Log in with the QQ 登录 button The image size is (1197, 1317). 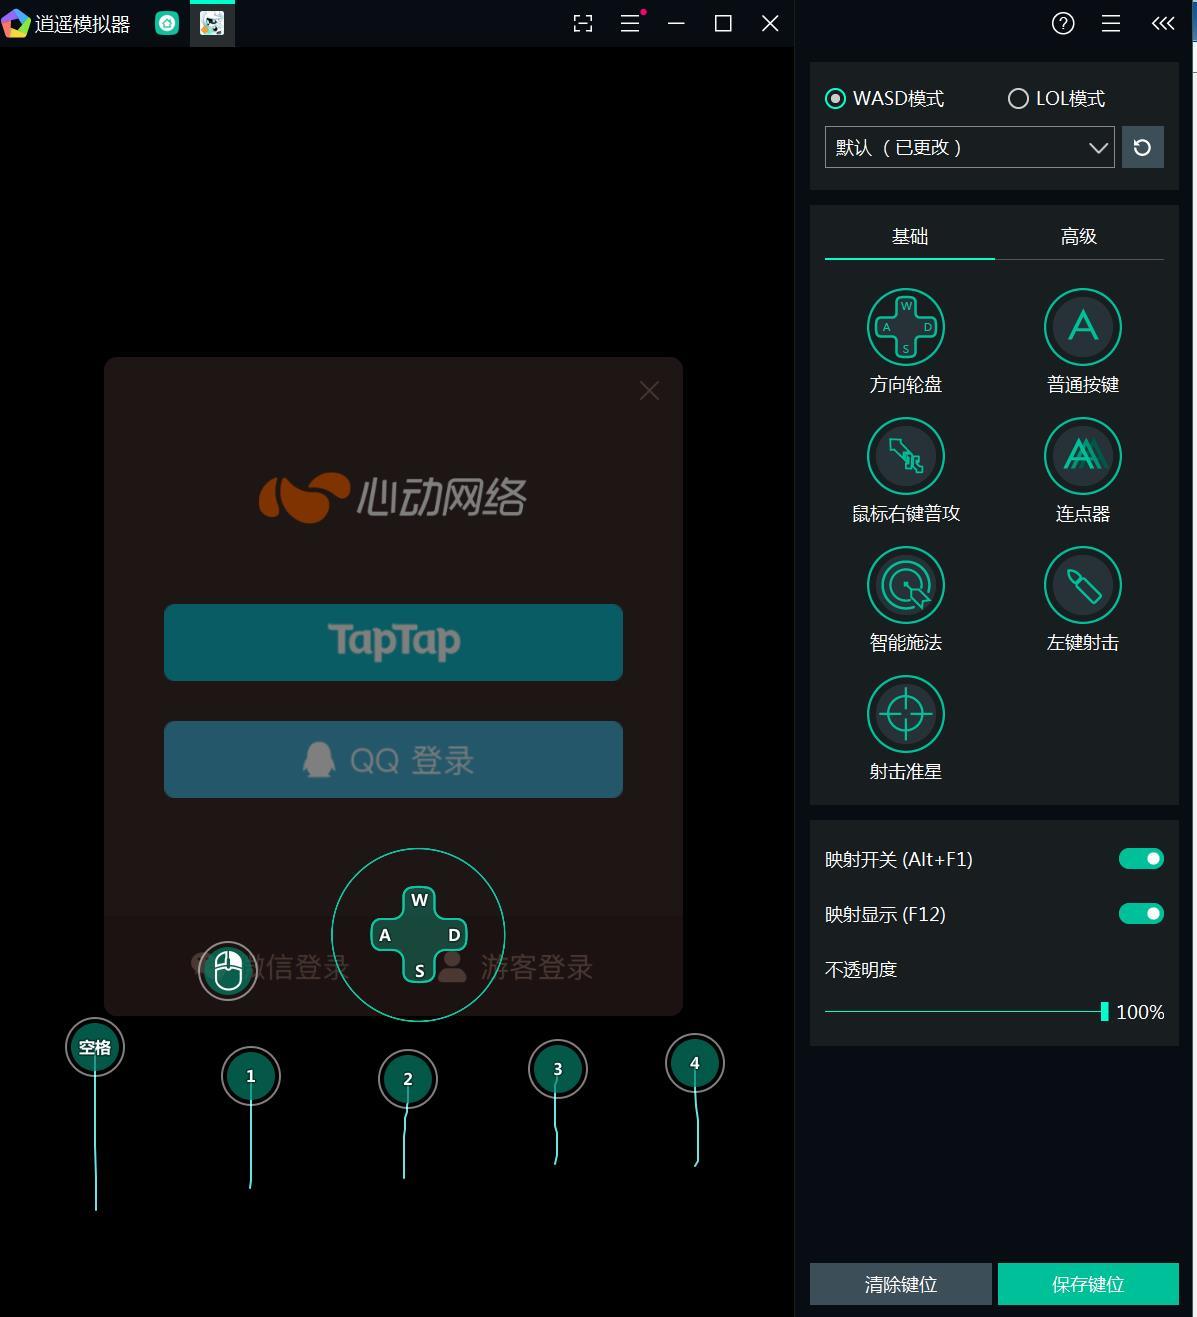point(393,759)
